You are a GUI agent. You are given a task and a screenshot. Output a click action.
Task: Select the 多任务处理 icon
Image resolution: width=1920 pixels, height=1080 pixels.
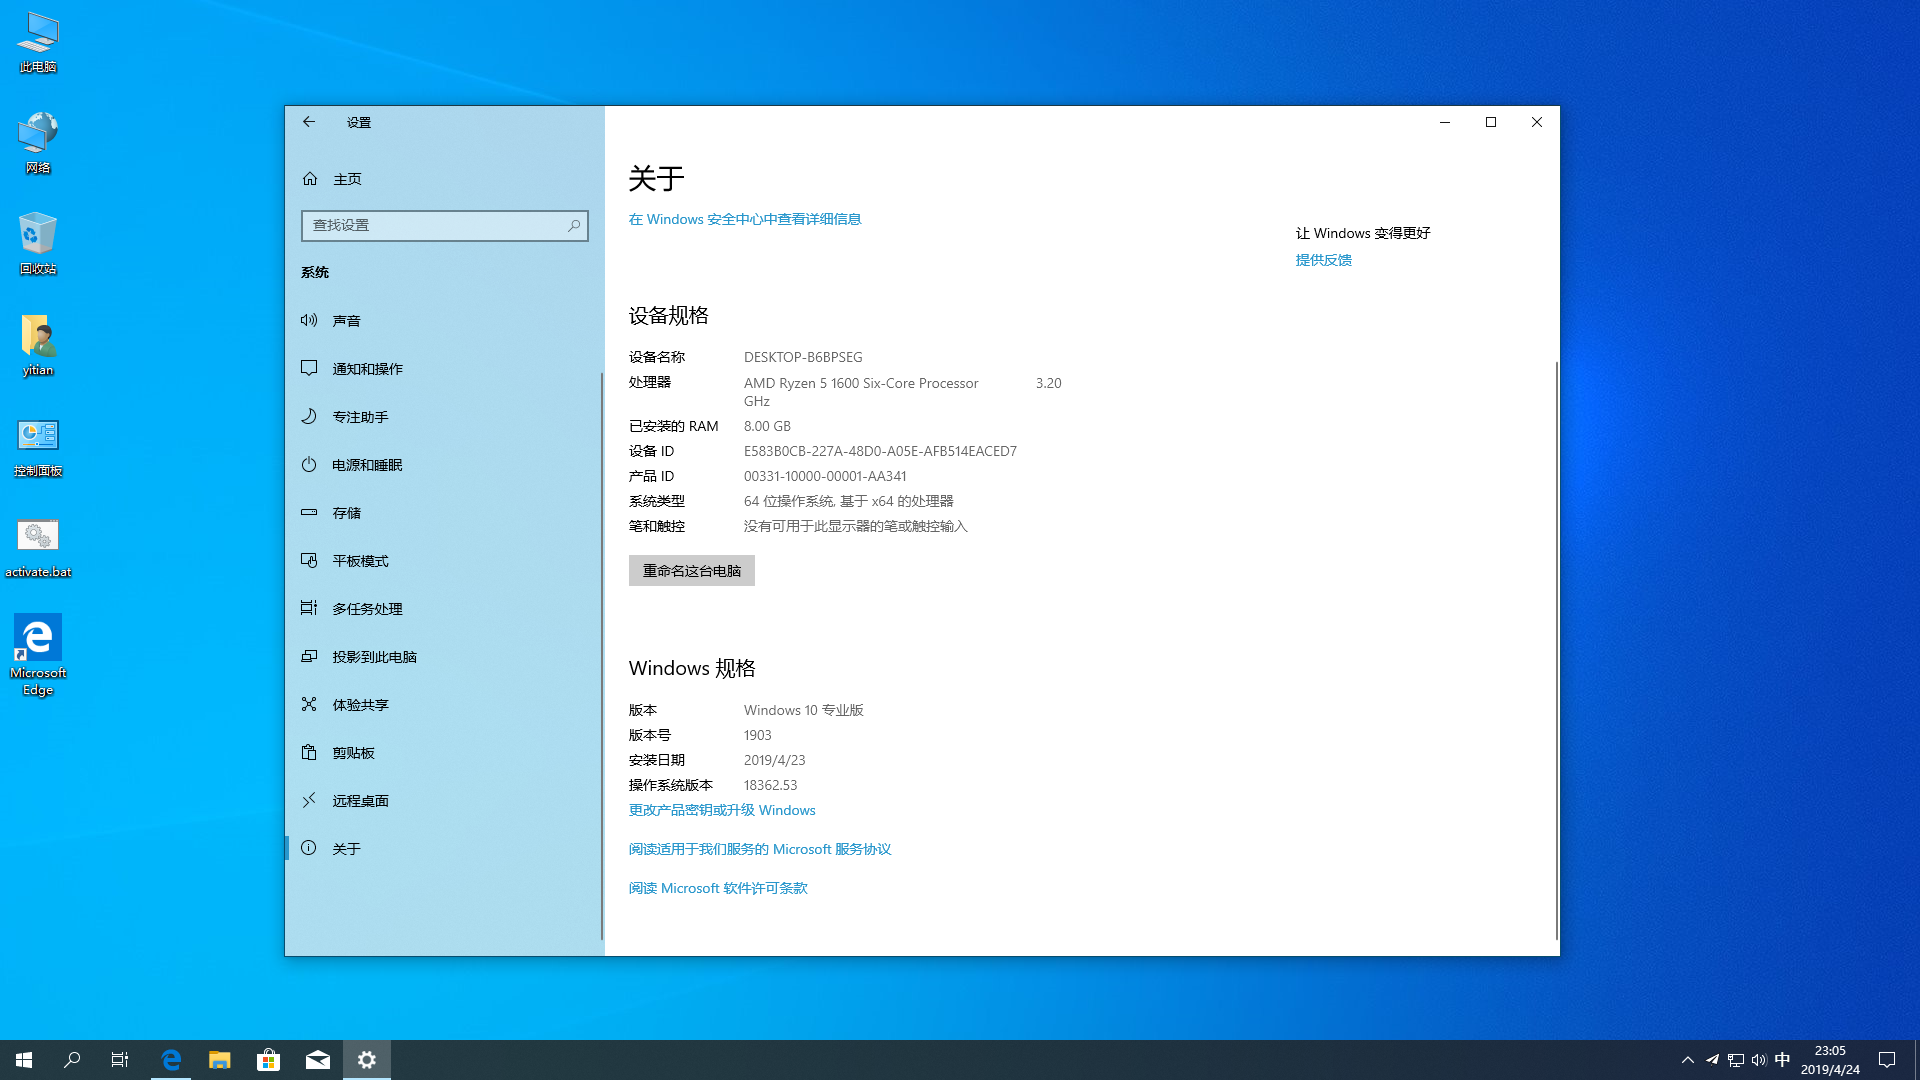pyautogui.click(x=309, y=608)
